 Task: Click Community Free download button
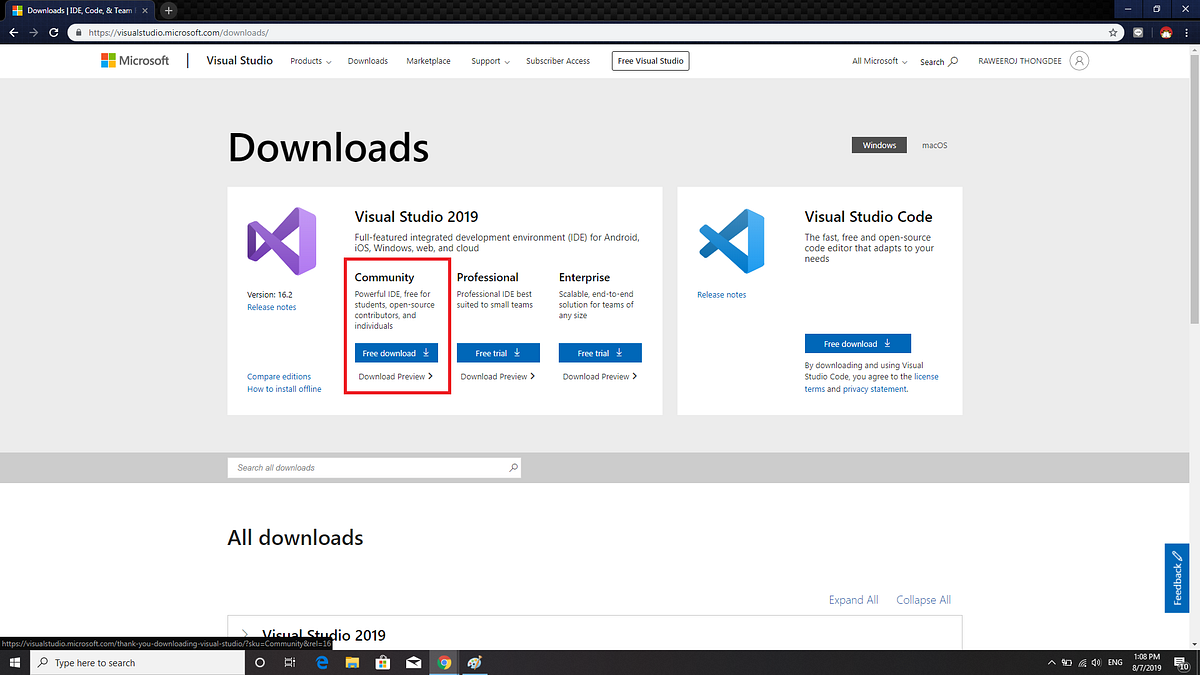(396, 353)
